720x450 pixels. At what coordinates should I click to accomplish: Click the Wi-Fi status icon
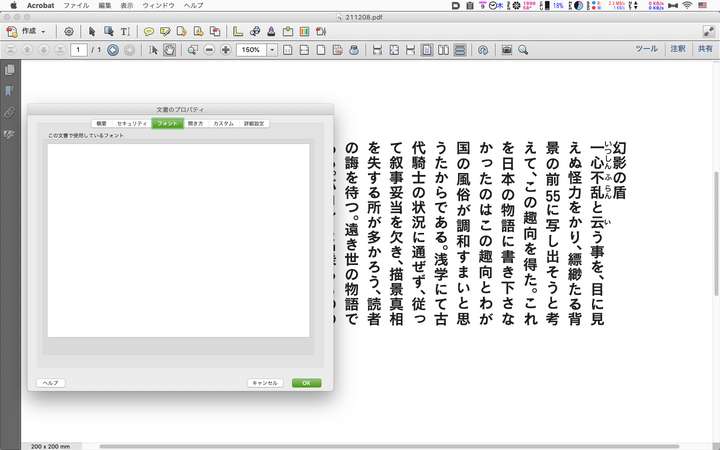point(687,6)
